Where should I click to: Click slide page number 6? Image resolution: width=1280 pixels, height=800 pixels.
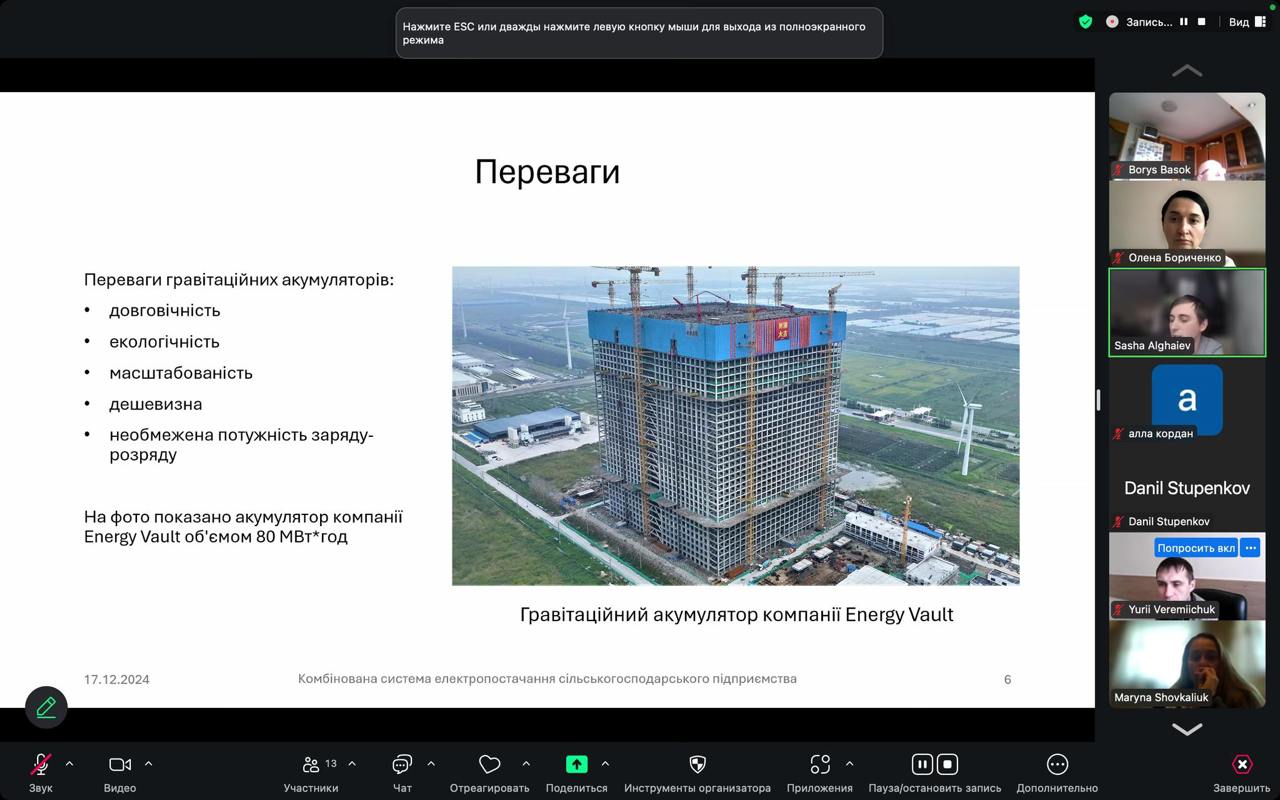[1007, 679]
